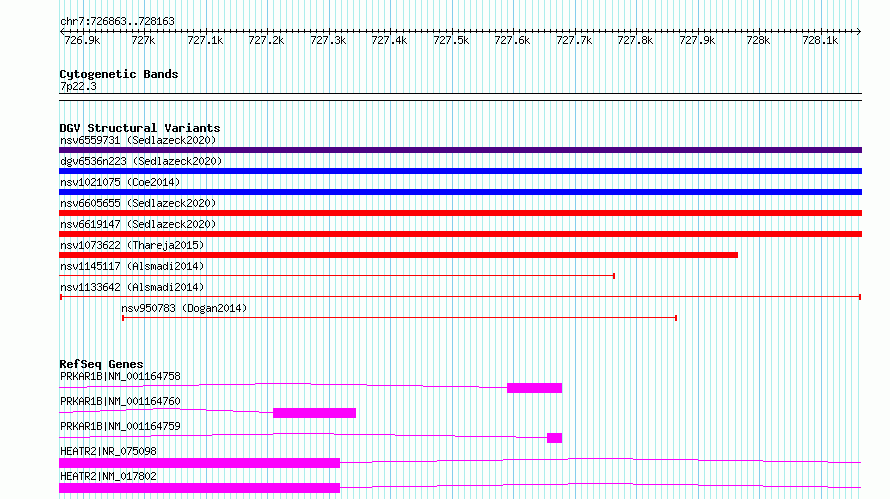Select the red nsv6605655 variant bar
This screenshot has width=890, height=499.
point(460,213)
